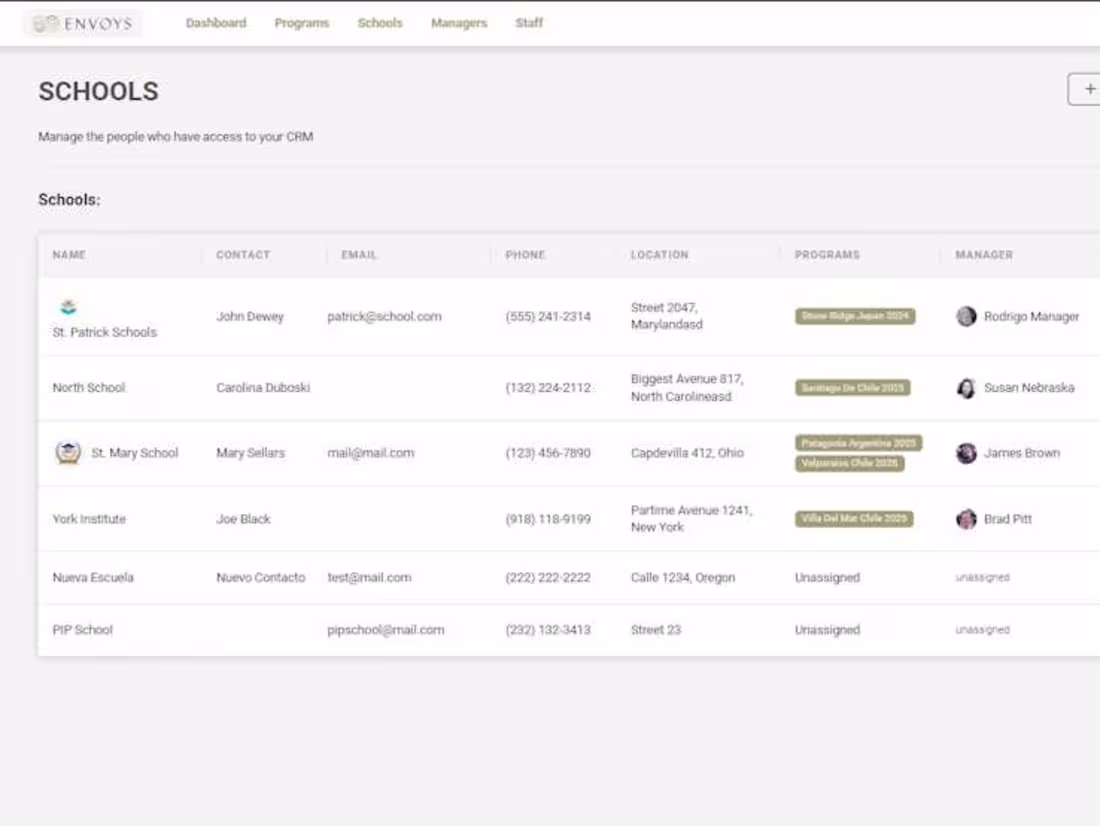Image resolution: width=1100 pixels, height=826 pixels.
Task: Sort the table by the NAME column
Action: 69,254
